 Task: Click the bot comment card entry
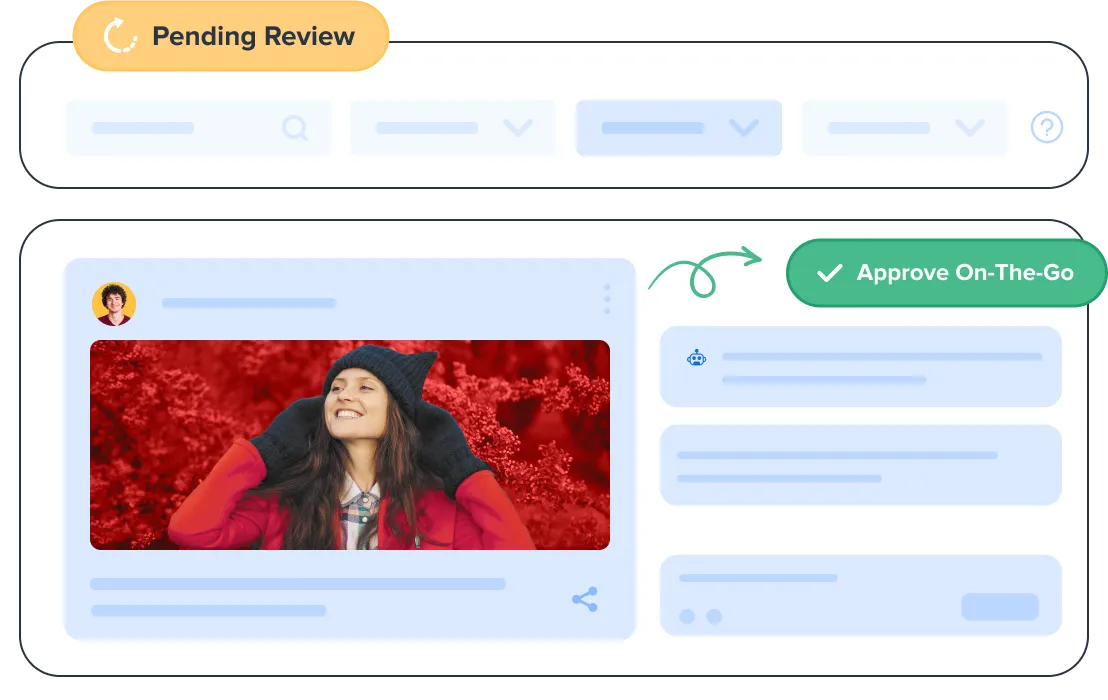click(860, 366)
